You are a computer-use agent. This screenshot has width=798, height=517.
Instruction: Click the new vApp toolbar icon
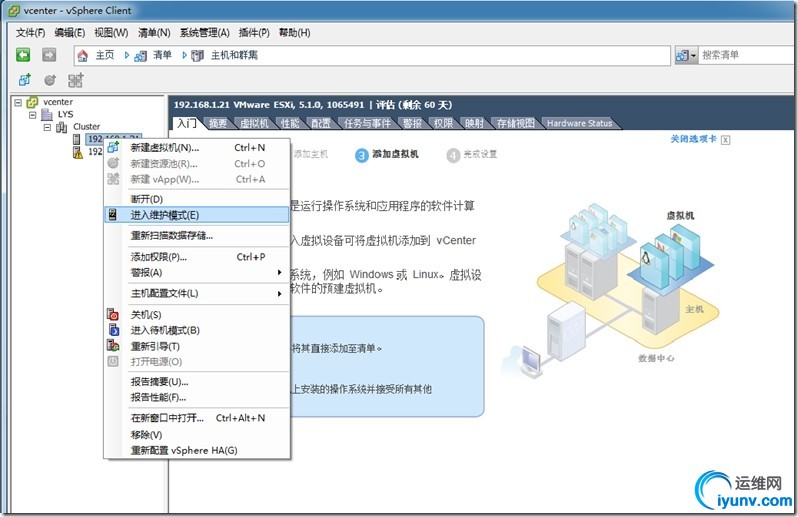[x=75, y=80]
